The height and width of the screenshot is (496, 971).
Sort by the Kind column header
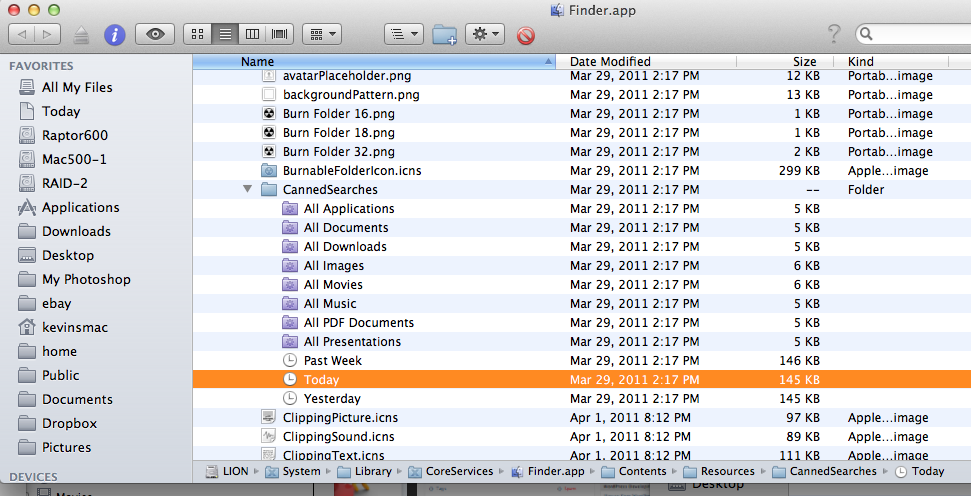890,61
